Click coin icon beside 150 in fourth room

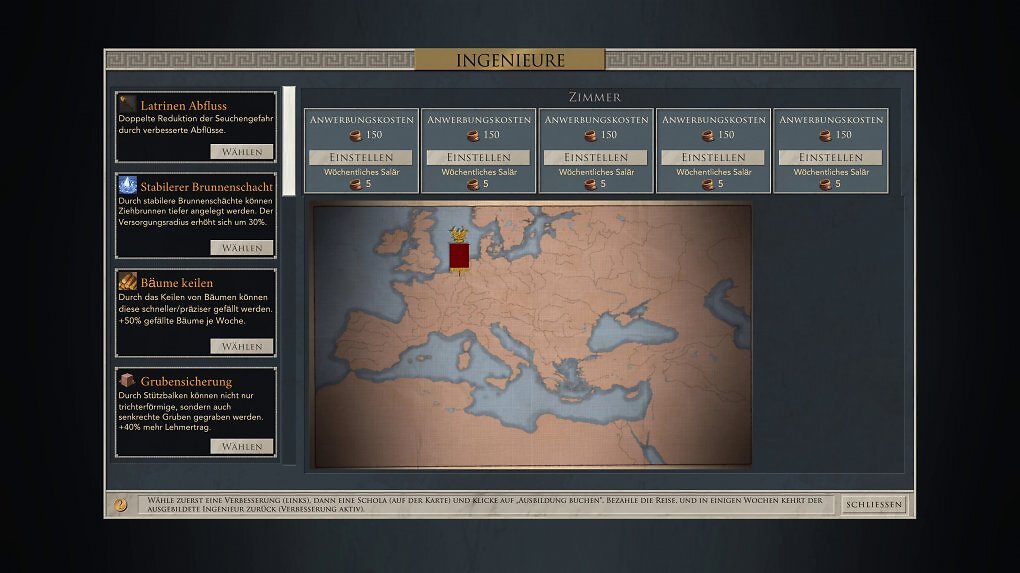point(708,135)
